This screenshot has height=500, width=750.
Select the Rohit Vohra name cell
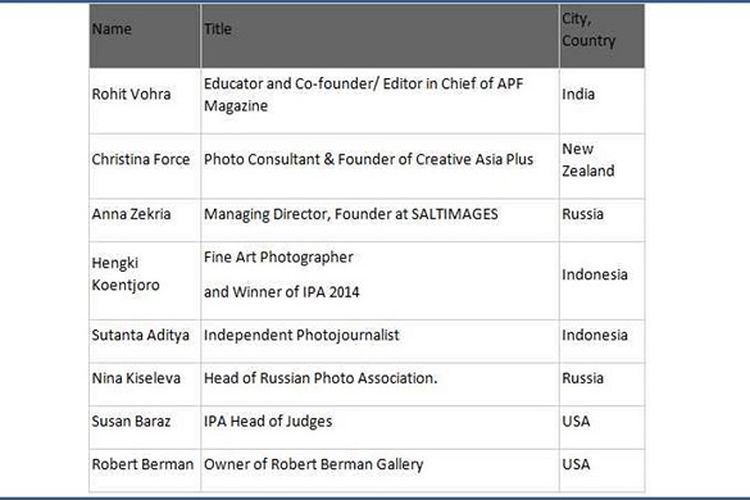click(132, 95)
